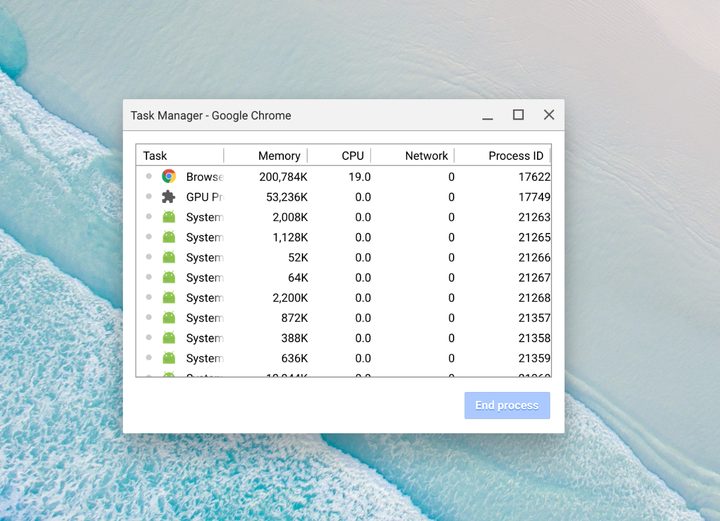Click memory value 52K
Image resolution: width=720 pixels, height=521 pixels.
tap(298, 258)
